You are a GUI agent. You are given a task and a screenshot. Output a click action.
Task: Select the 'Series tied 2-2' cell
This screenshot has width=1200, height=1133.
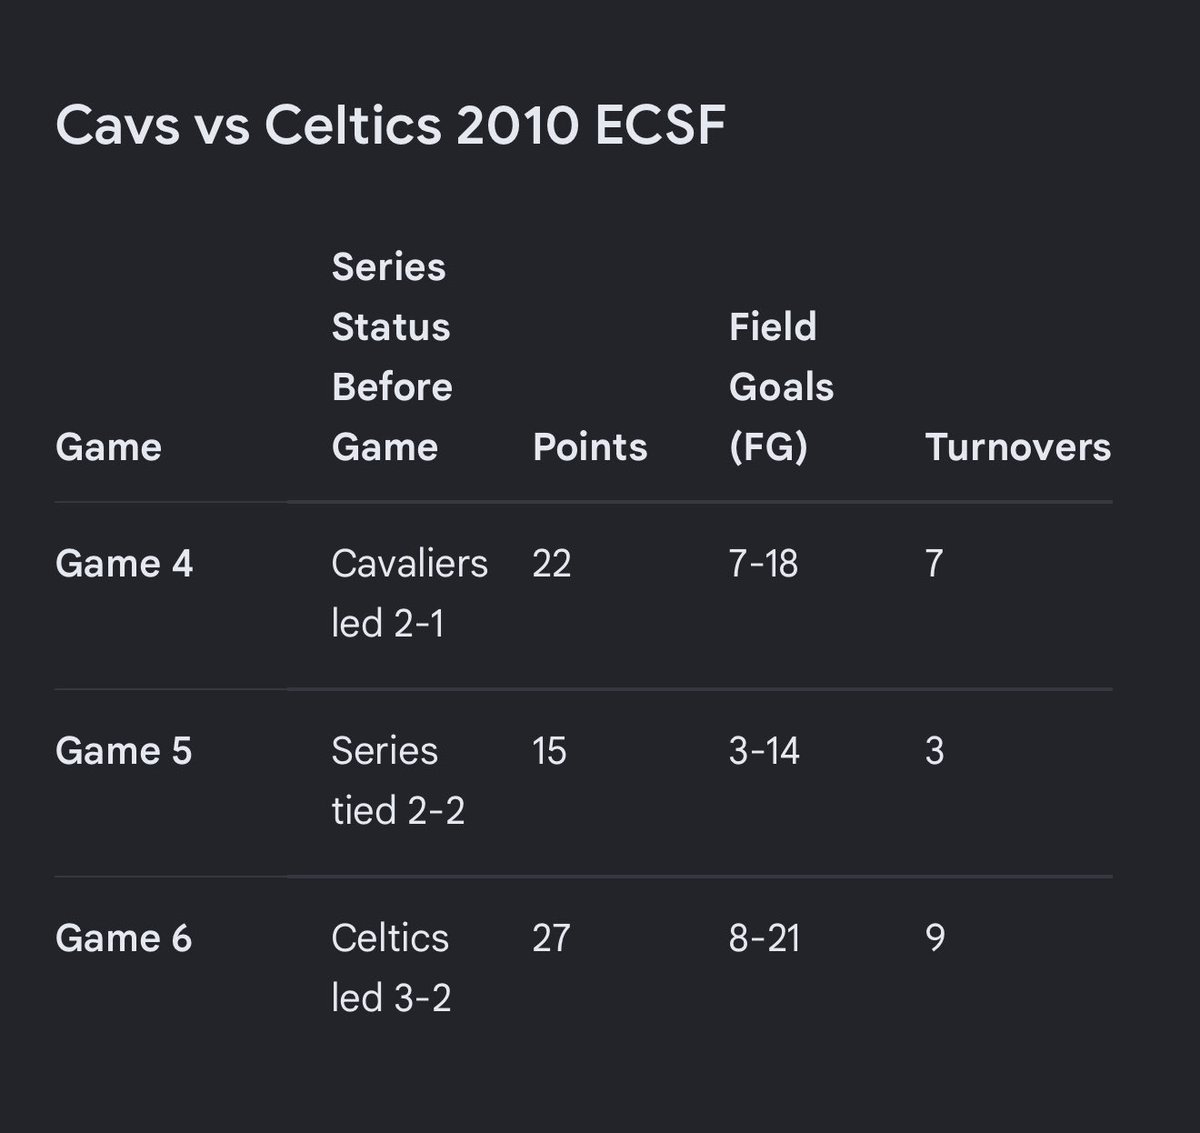(398, 781)
